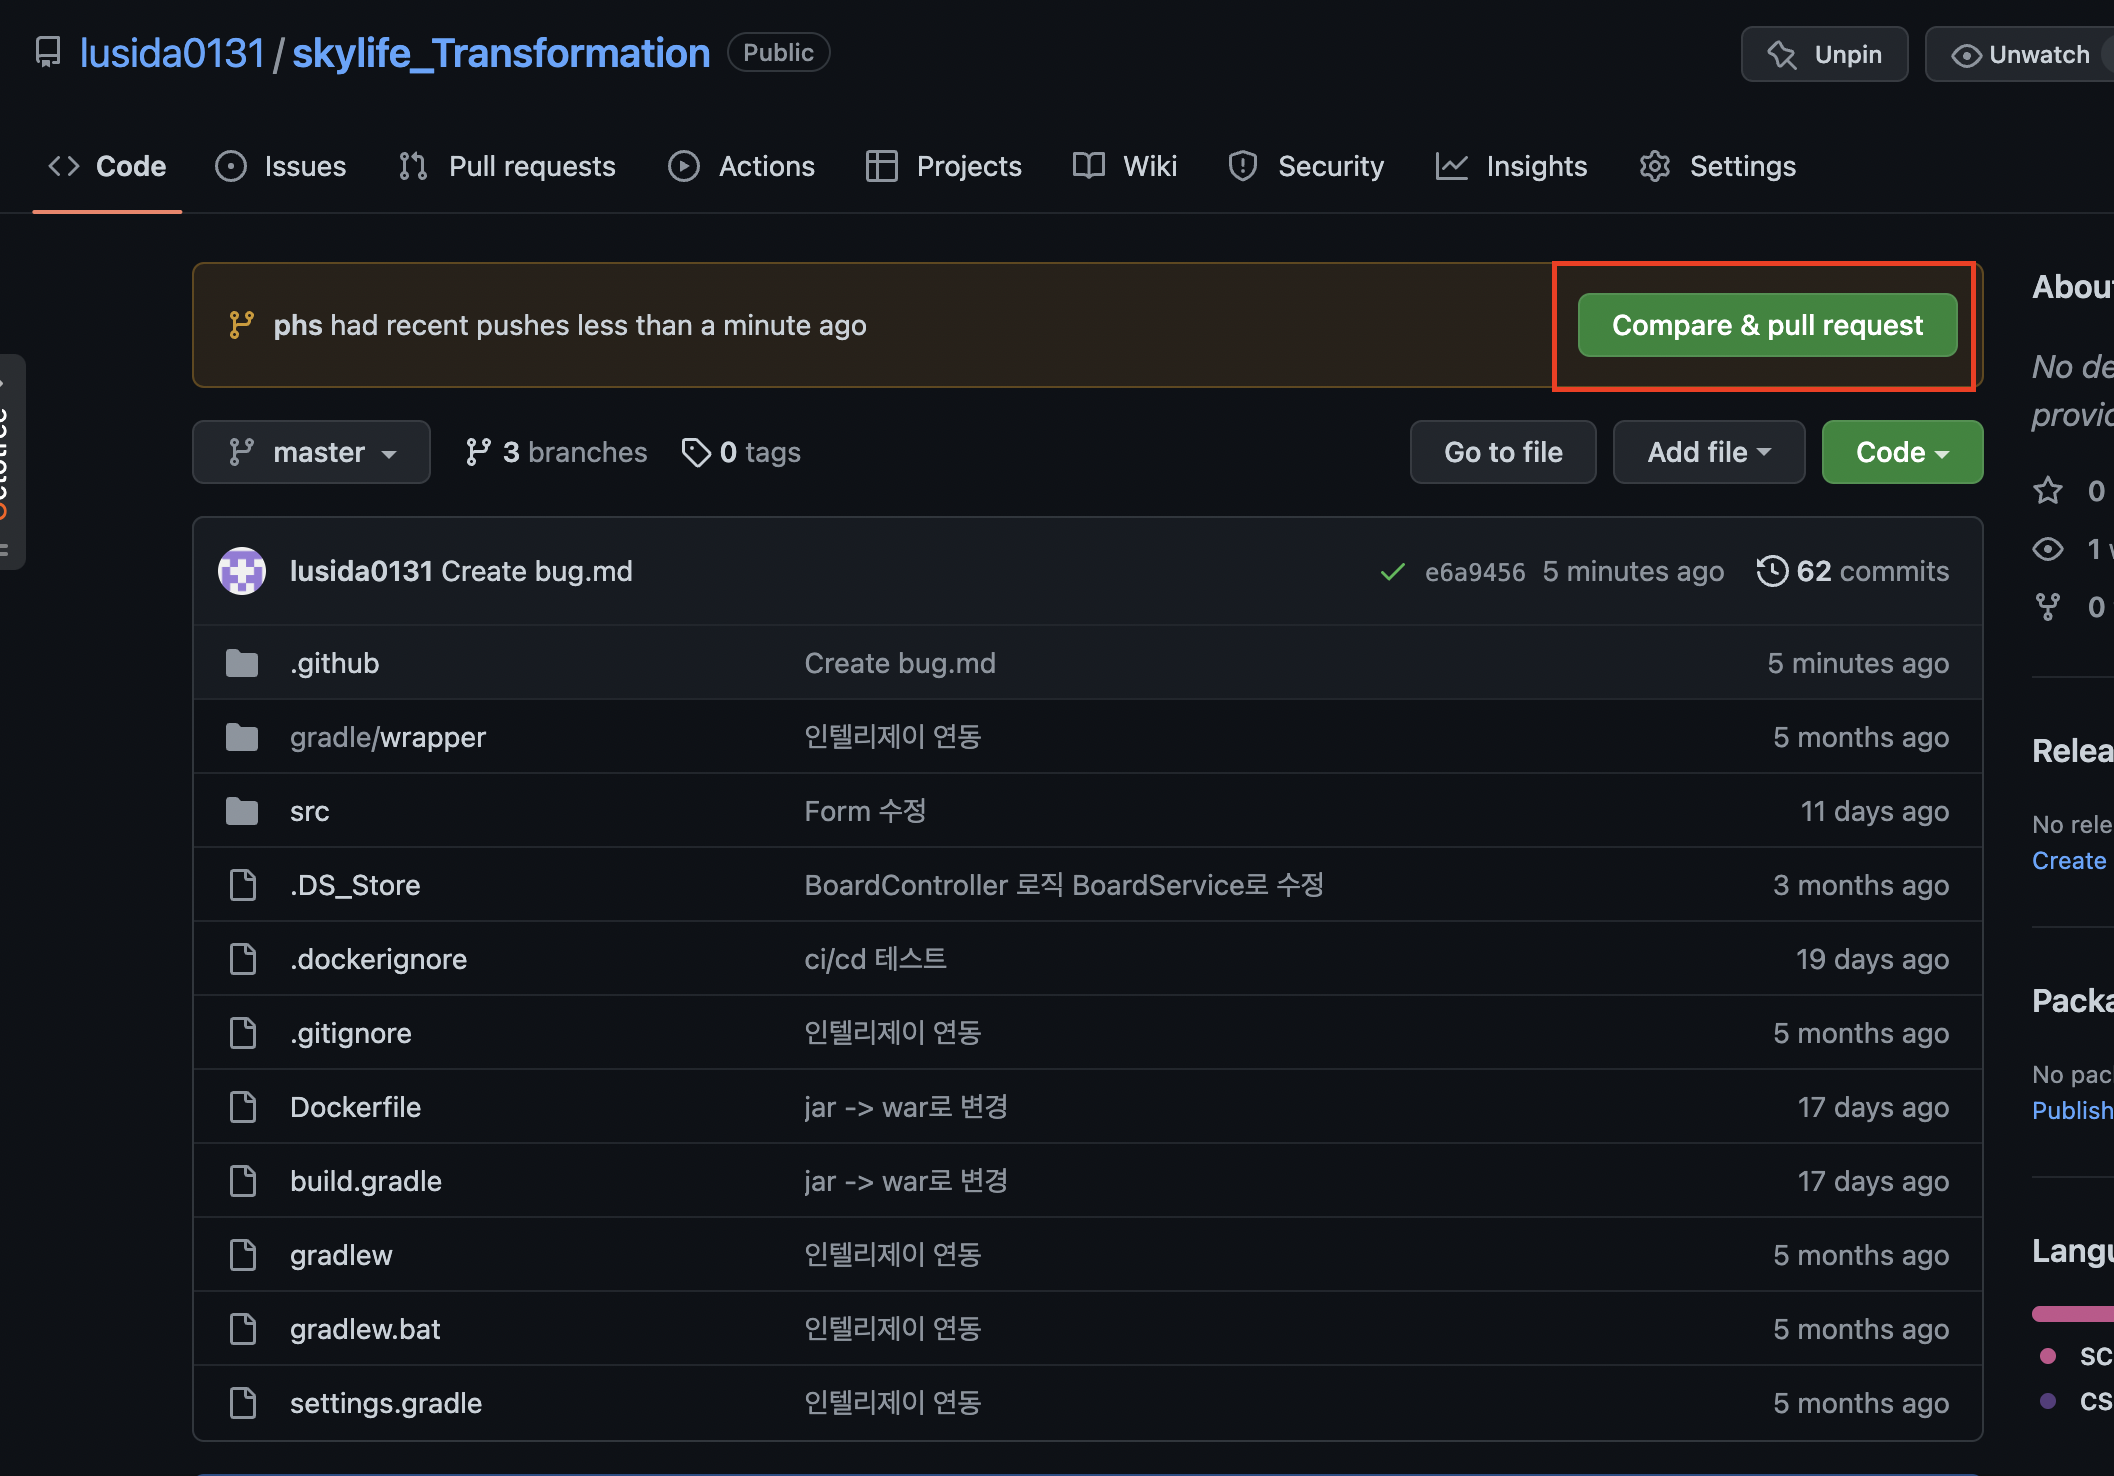The height and width of the screenshot is (1476, 2114).
Task: Click the lusida0131 avatar thumbnail
Action: coord(242,571)
